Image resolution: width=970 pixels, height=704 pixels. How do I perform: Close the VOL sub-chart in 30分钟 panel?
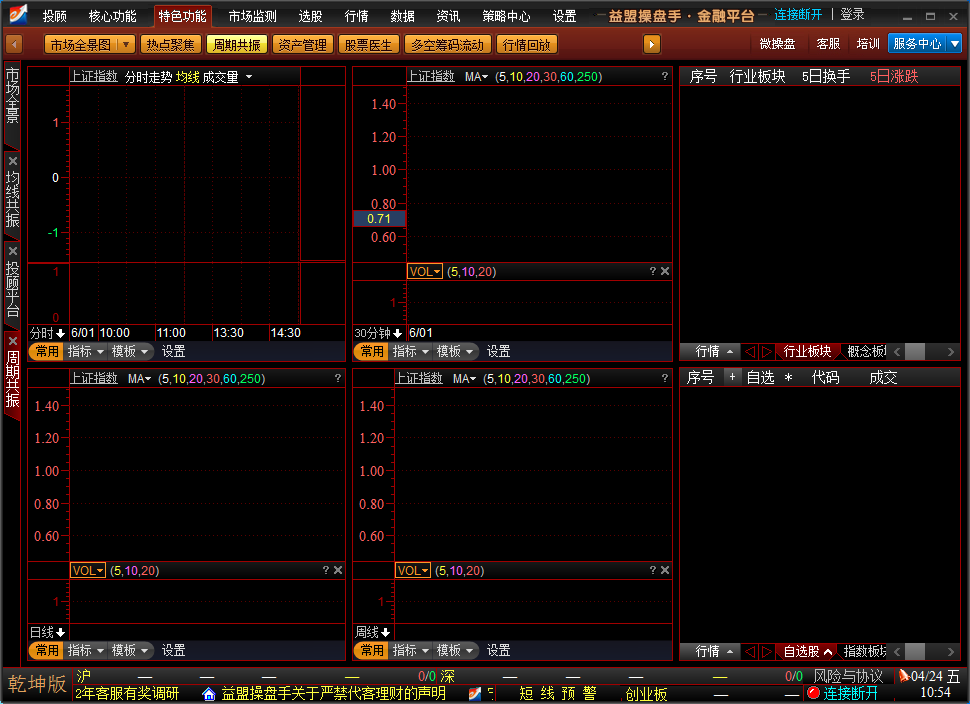665,271
